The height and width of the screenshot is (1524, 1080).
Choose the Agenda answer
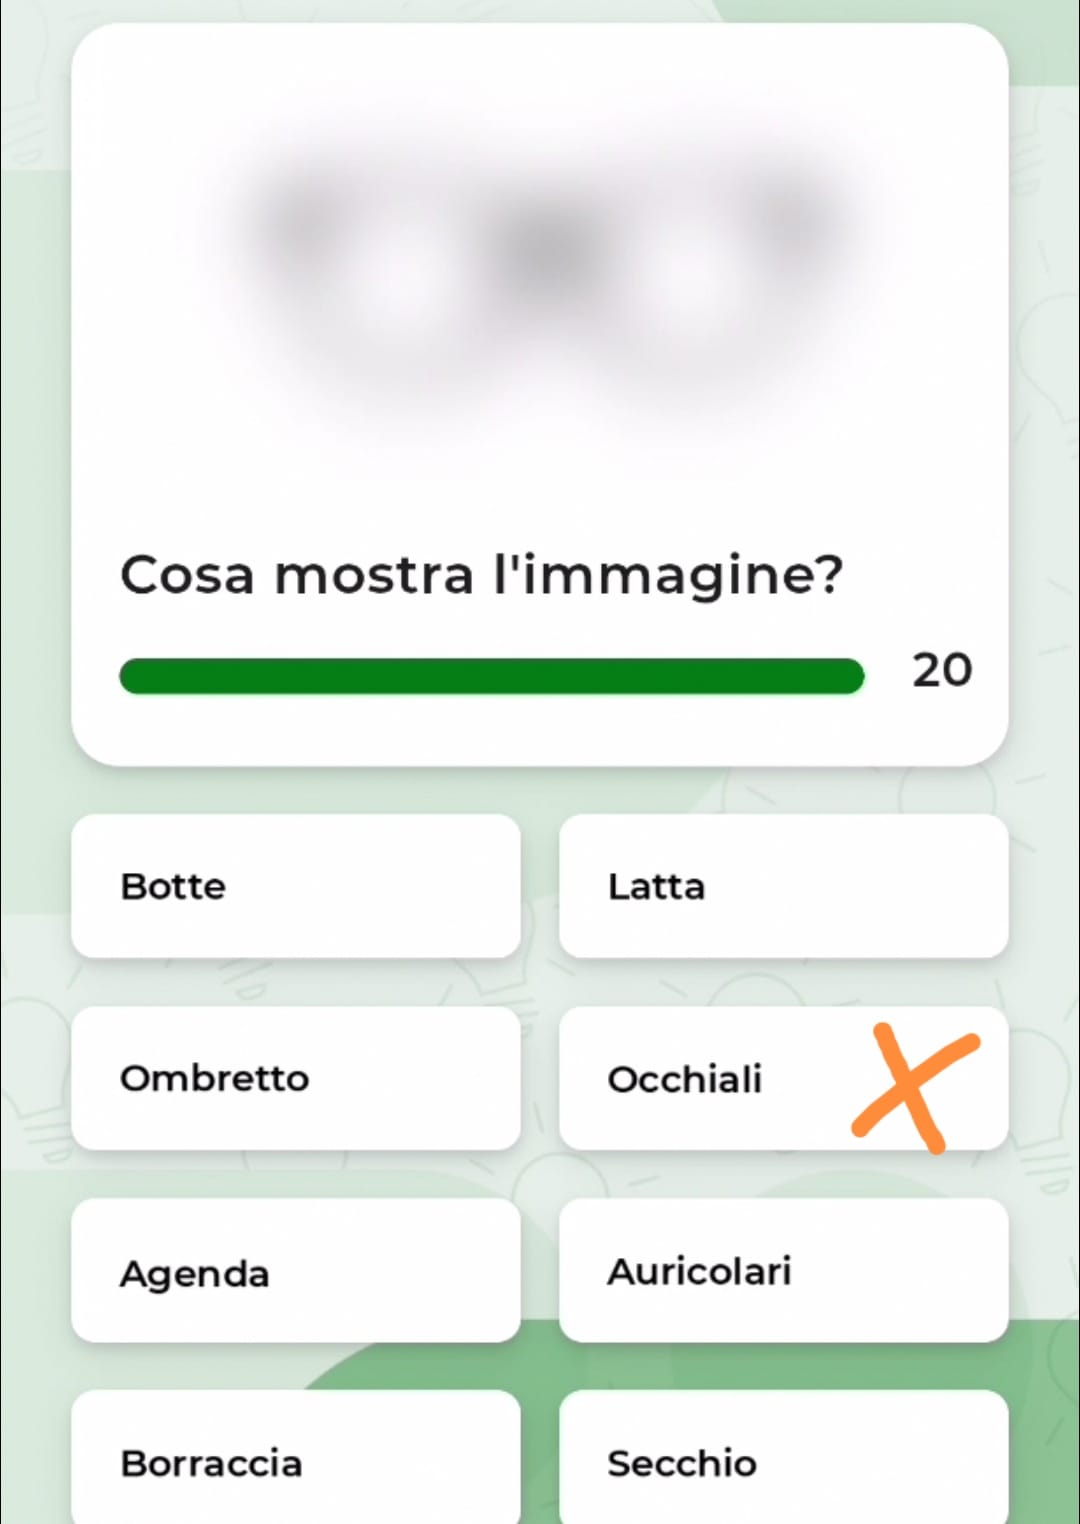pyautogui.click(x=296, y=1271)
